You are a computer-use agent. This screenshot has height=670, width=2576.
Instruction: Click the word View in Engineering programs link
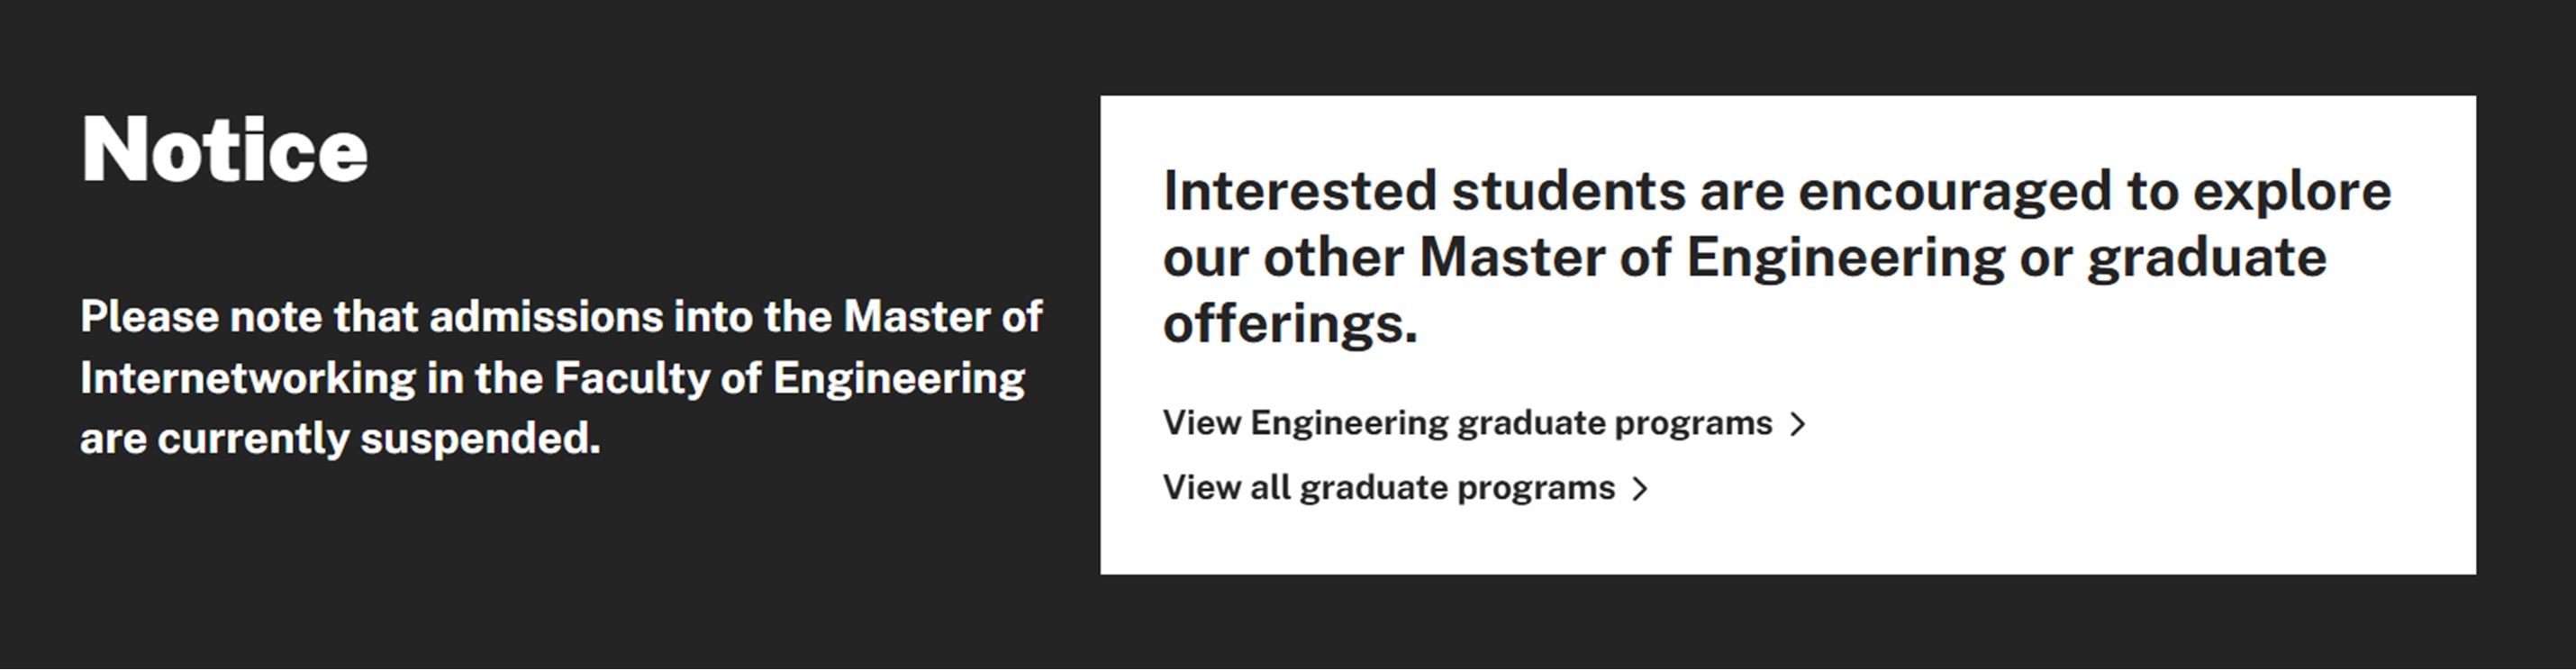click(1201, 423)
